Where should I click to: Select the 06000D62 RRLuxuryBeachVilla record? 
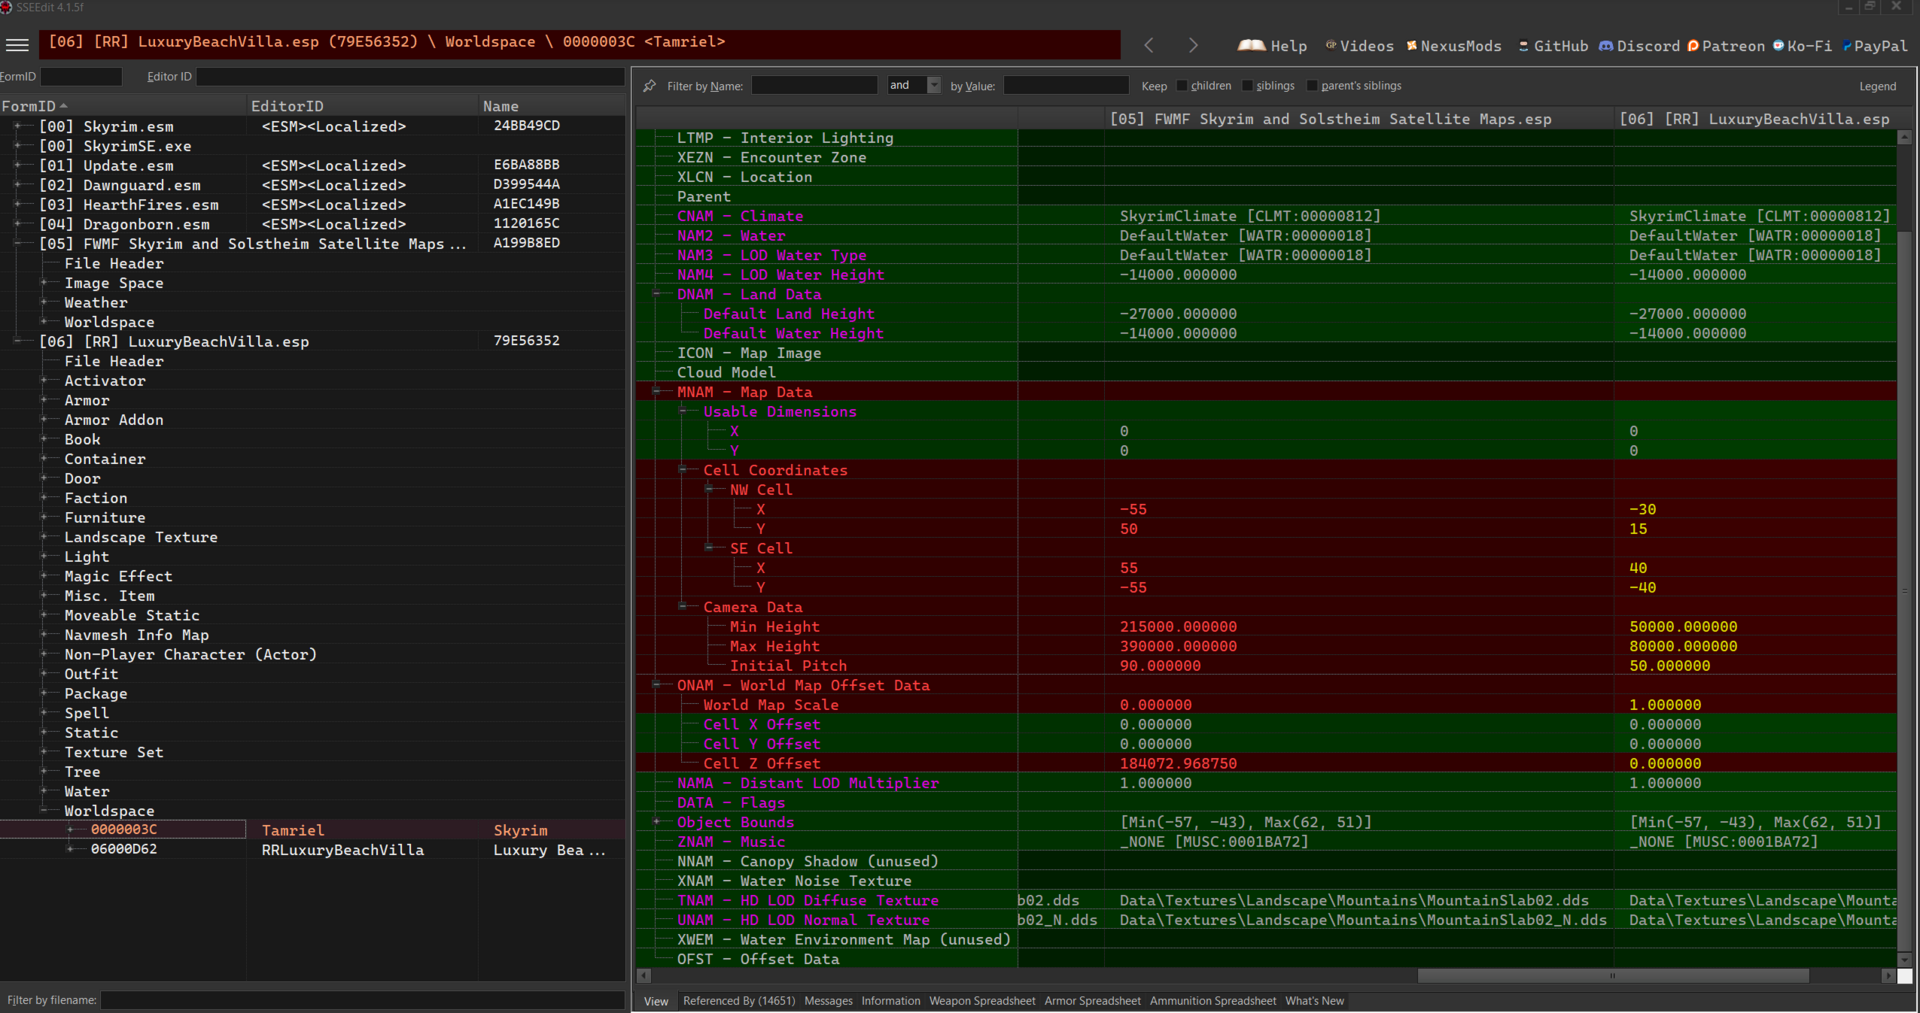pos(312,849)
